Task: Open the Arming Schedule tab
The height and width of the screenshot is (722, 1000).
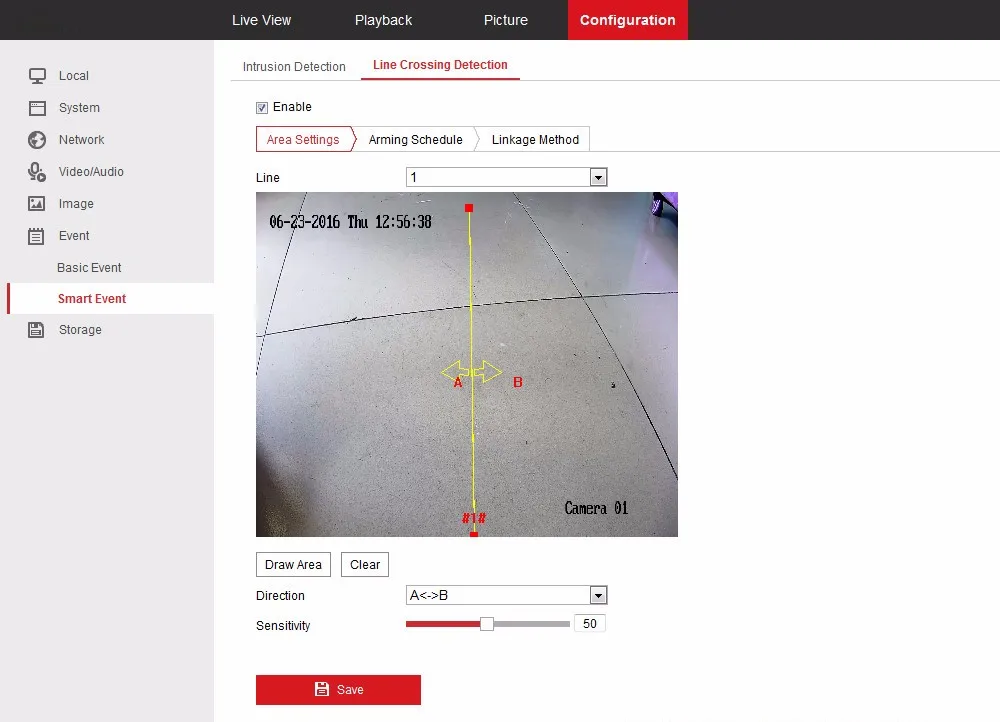Action: click(415, 140)
